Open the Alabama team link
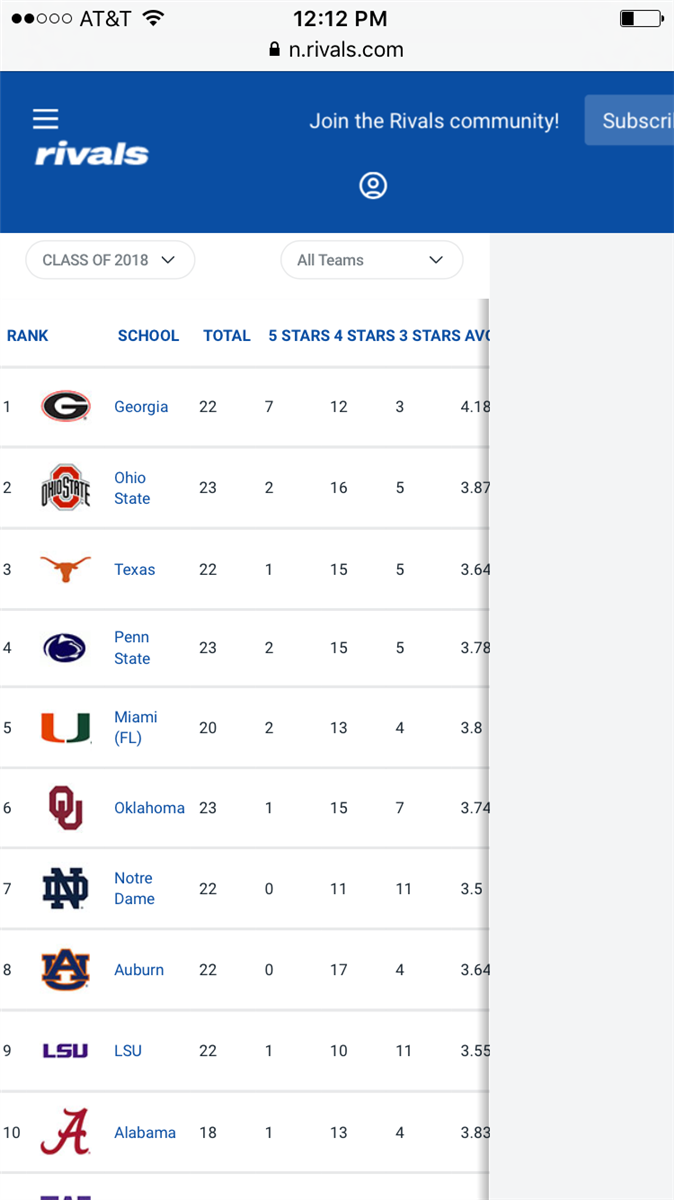 [145, 1133]
